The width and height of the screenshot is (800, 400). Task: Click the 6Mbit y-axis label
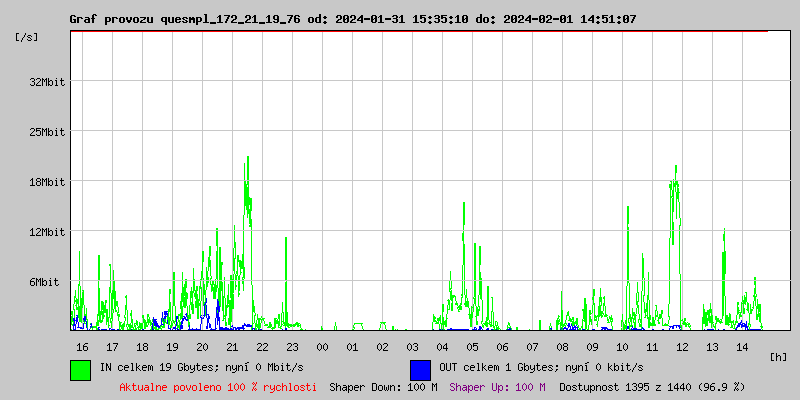point(49,282)
